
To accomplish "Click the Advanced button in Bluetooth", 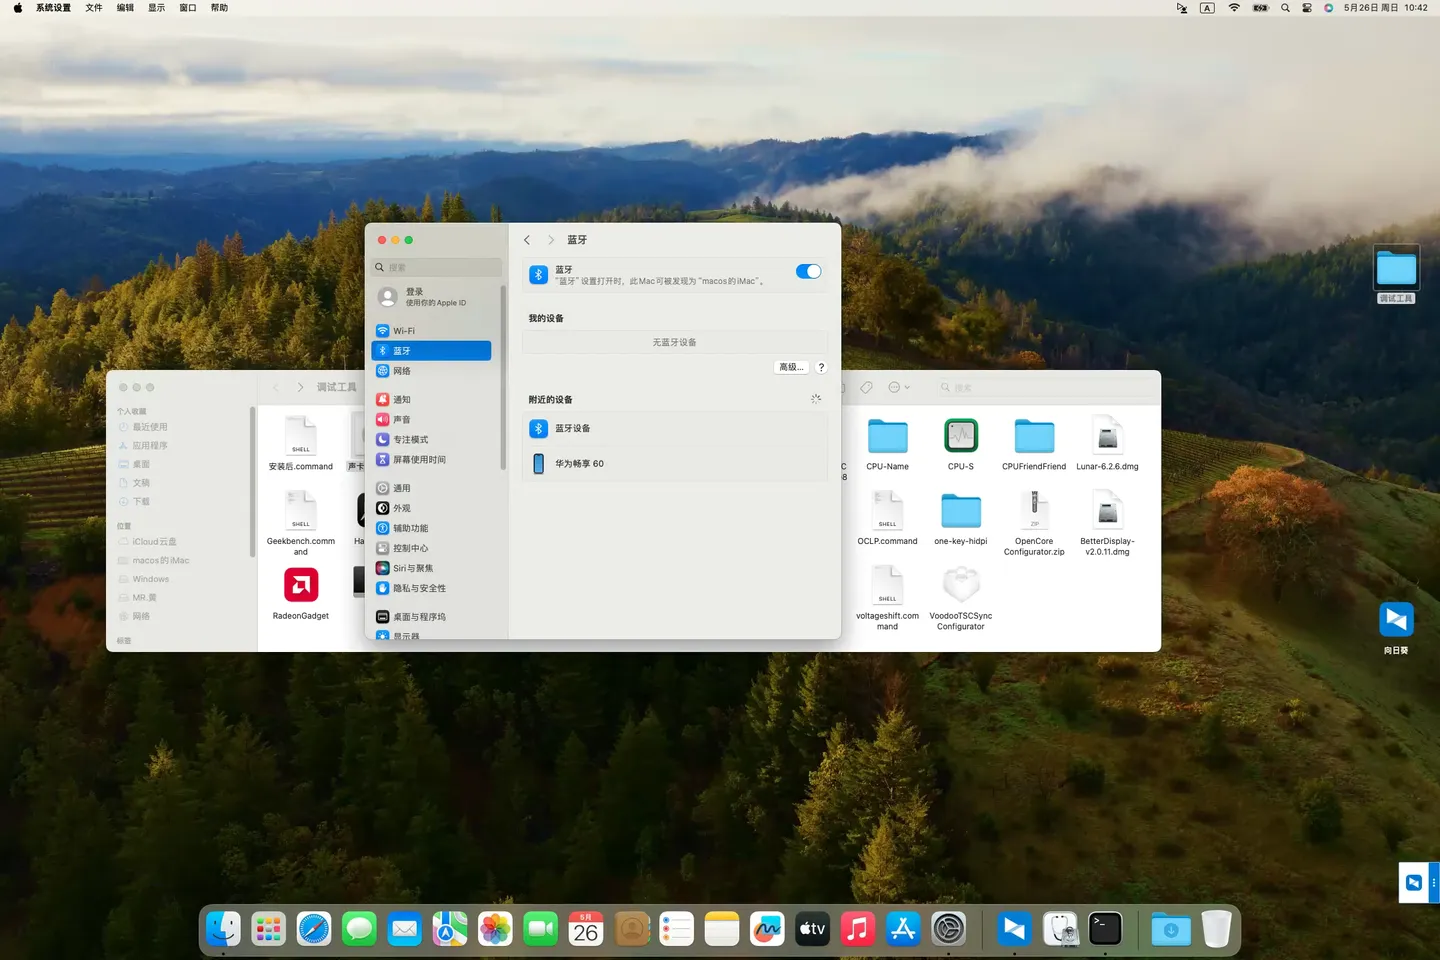I will [x=791, y=367].
